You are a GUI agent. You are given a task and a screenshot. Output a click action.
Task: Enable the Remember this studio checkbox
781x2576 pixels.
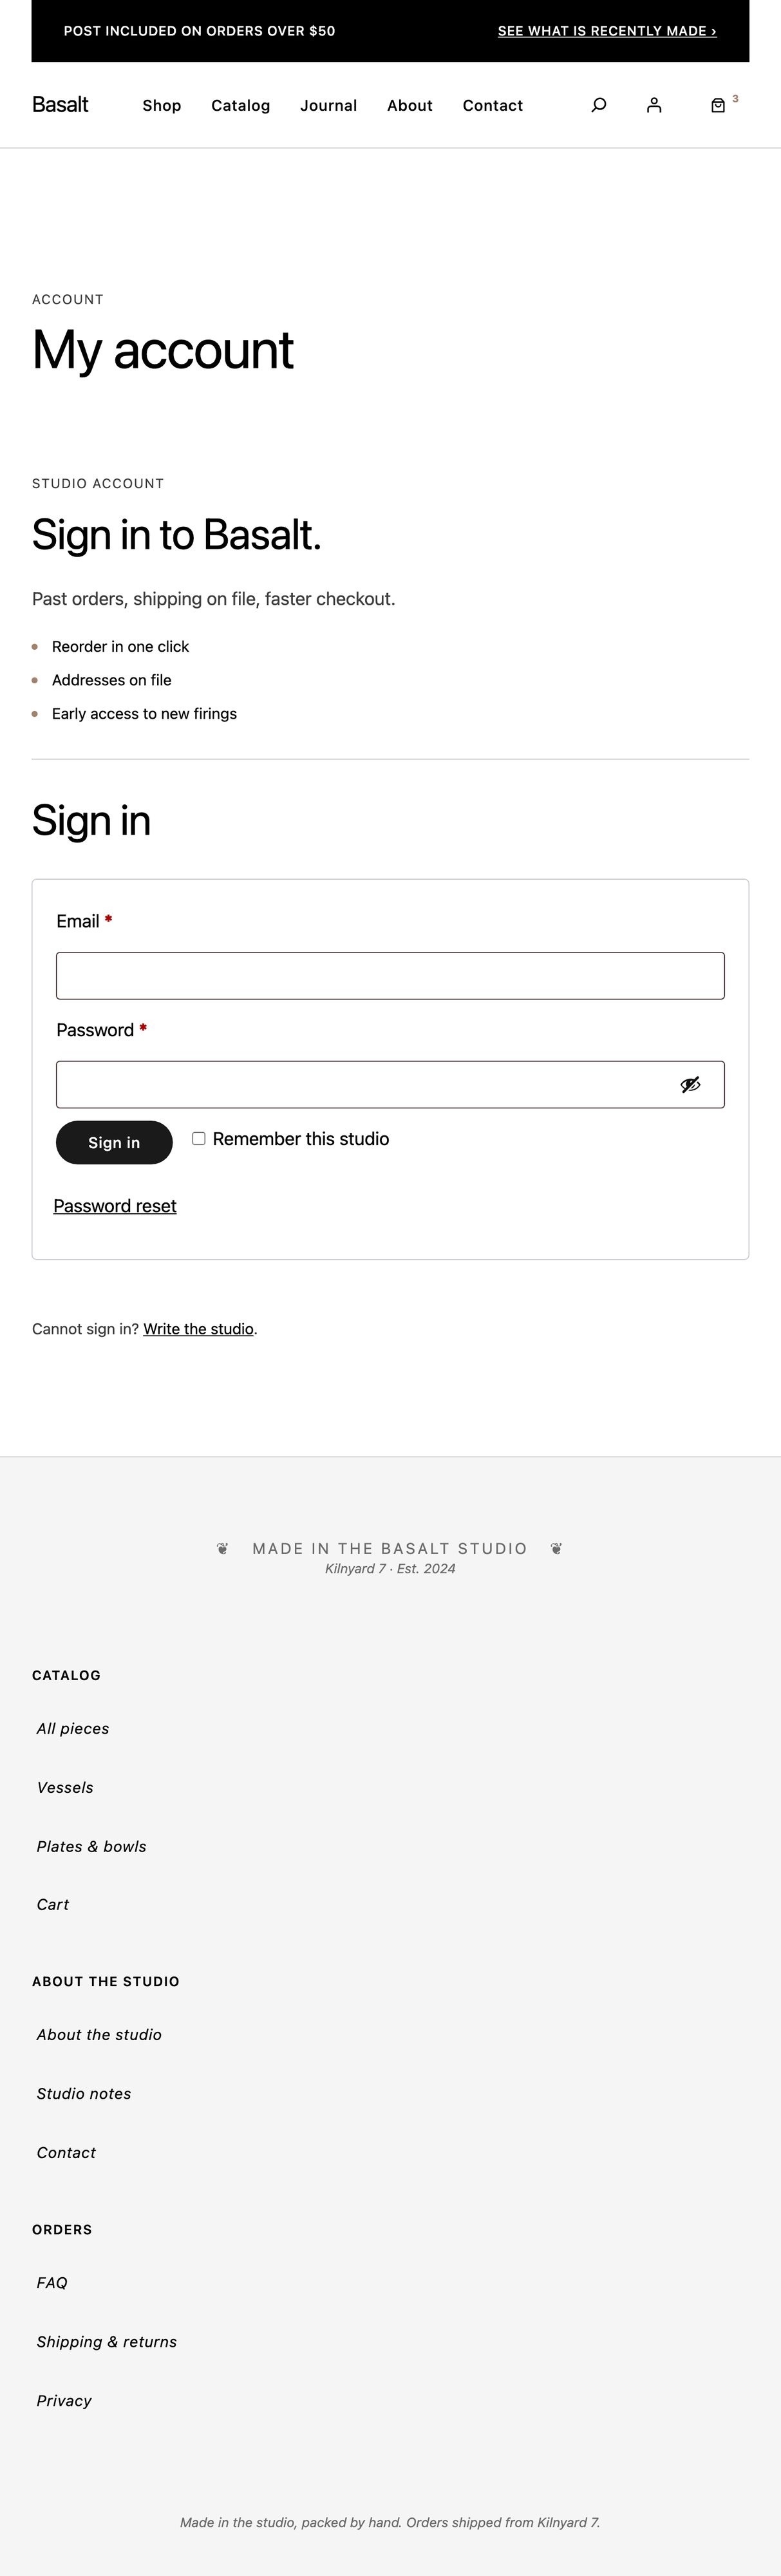pyautogui.click(x=199, y=1139)
